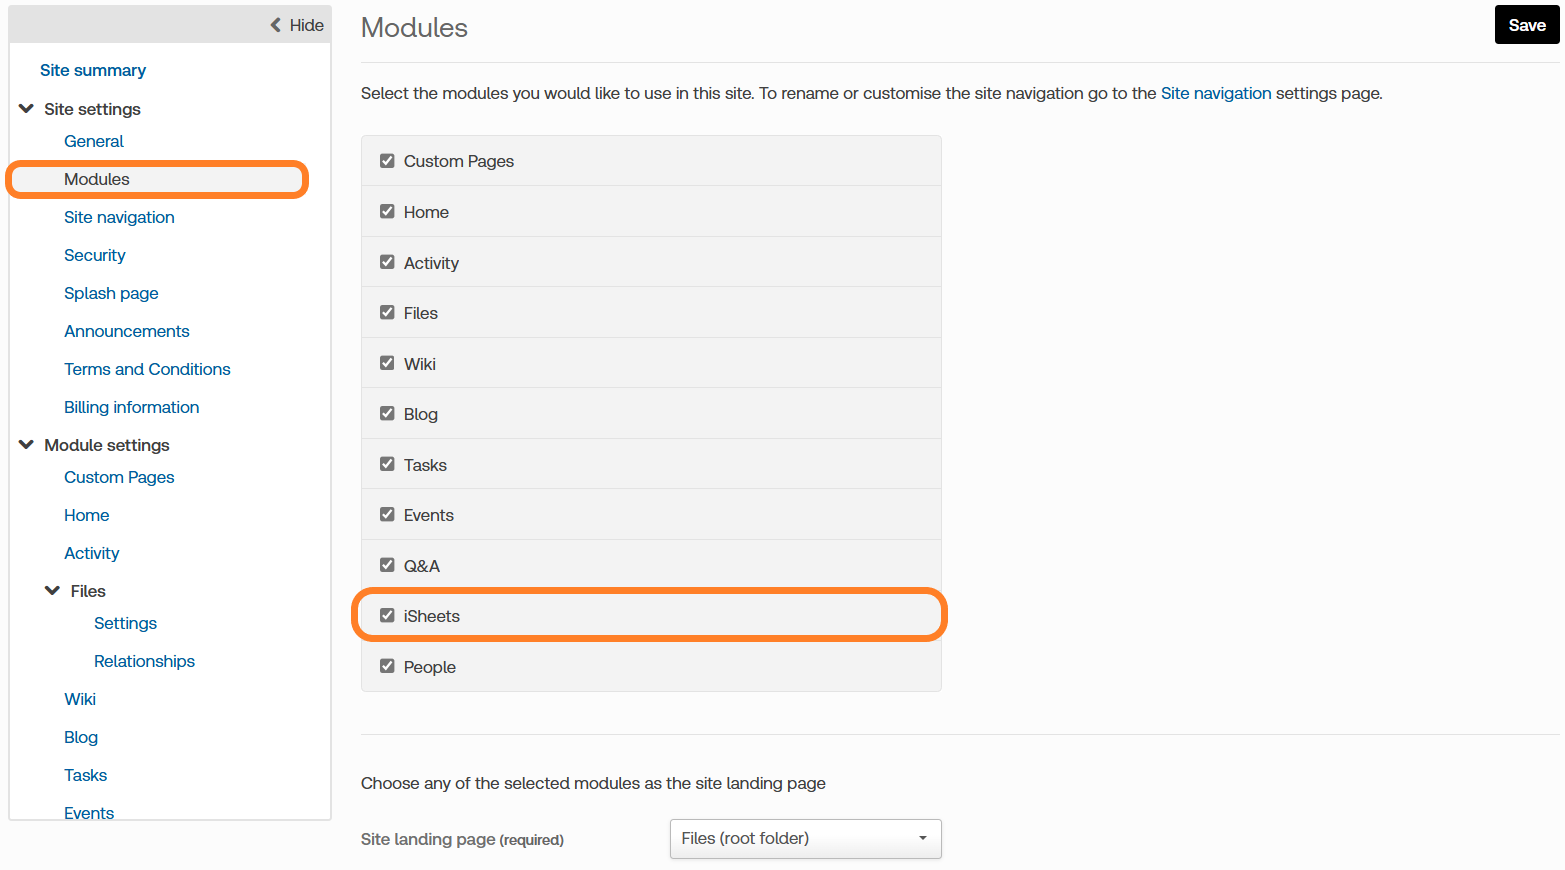Navigate to Billing information

[131, 407]
